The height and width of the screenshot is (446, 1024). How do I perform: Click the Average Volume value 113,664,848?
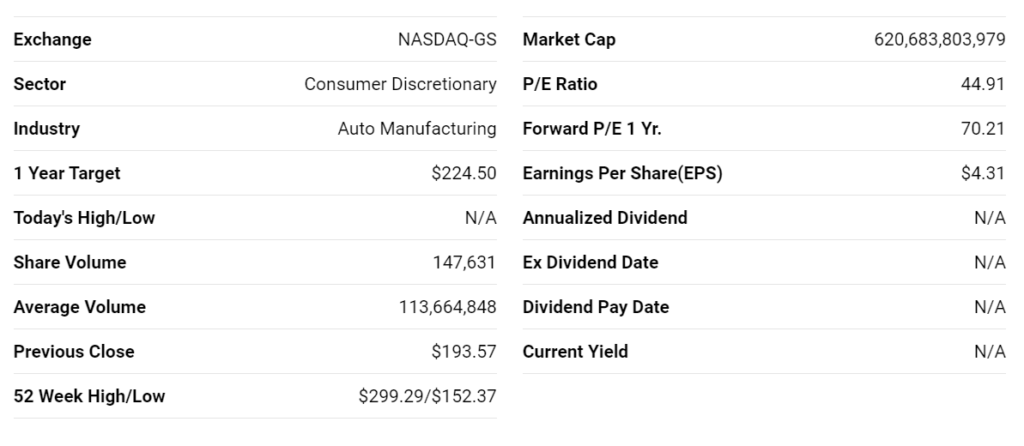(447, 307)
